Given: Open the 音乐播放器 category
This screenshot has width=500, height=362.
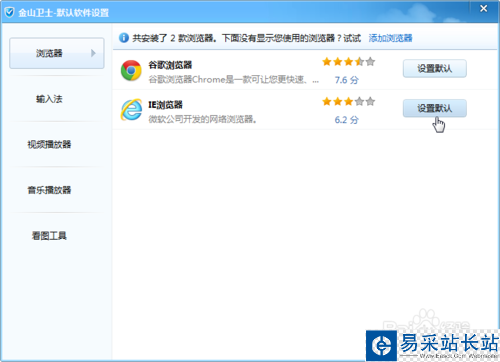Looking at the screenshot, I should tap(49, 190).
